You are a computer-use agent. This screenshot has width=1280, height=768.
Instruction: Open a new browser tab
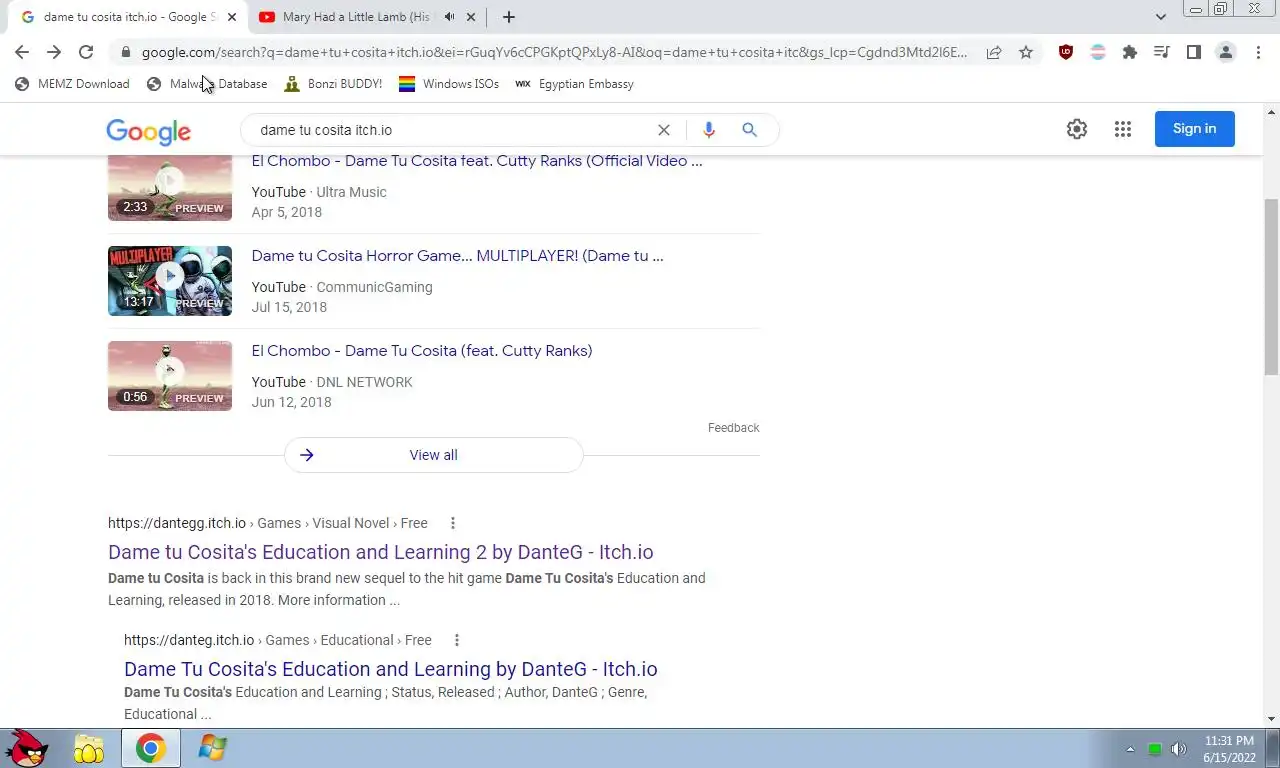coord(509,17)
